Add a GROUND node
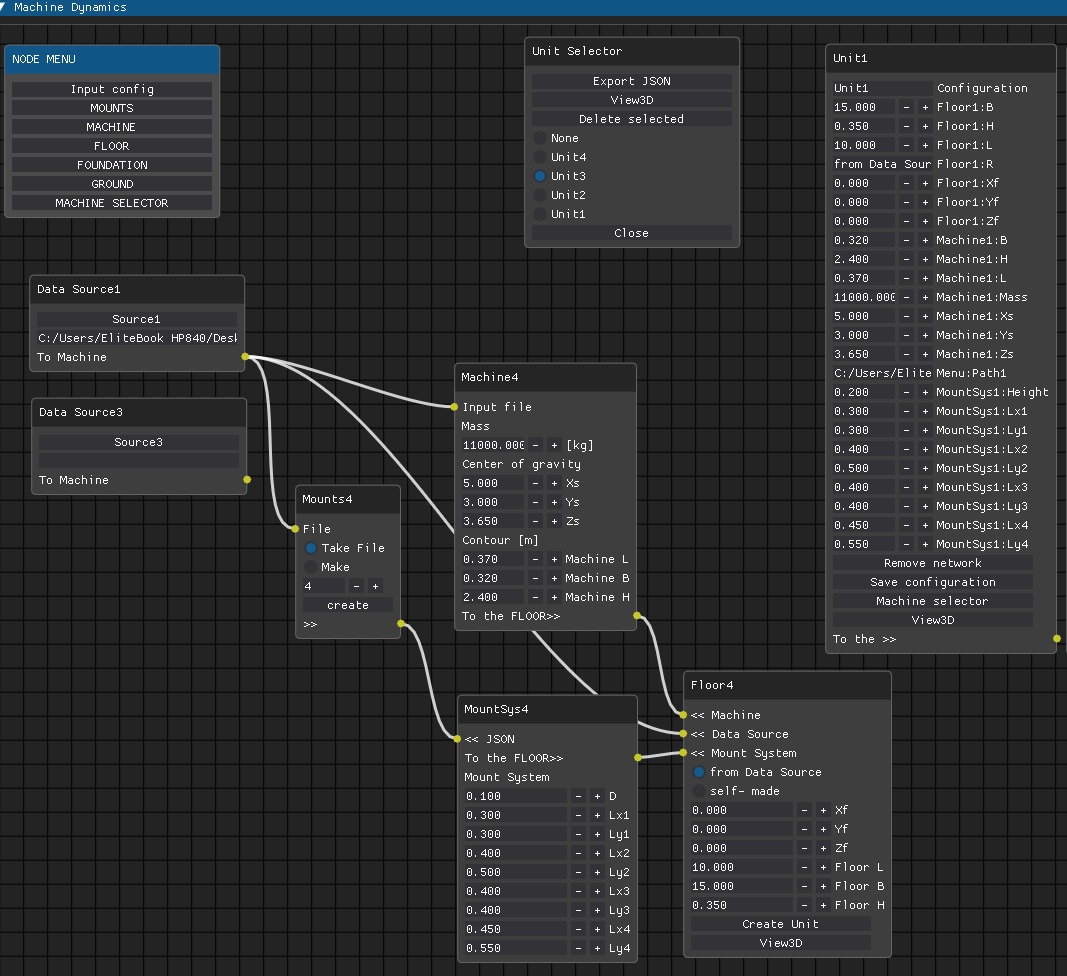This screenshot has height=976, width=1067. pos(112,184)
